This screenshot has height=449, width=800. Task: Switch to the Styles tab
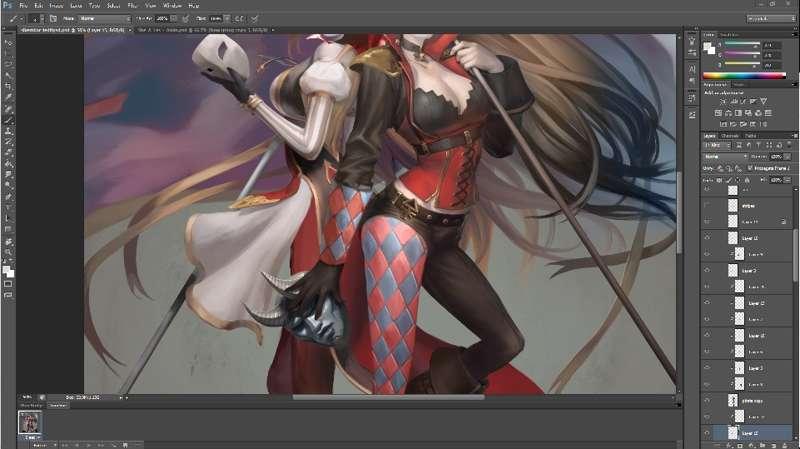click(x=738, y=85)
